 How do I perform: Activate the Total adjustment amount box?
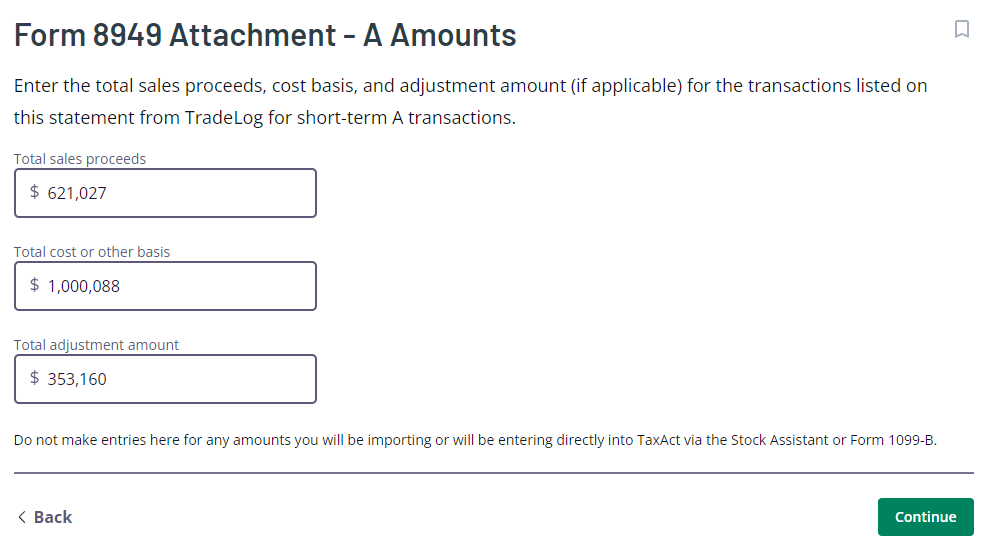click(165, 379)
